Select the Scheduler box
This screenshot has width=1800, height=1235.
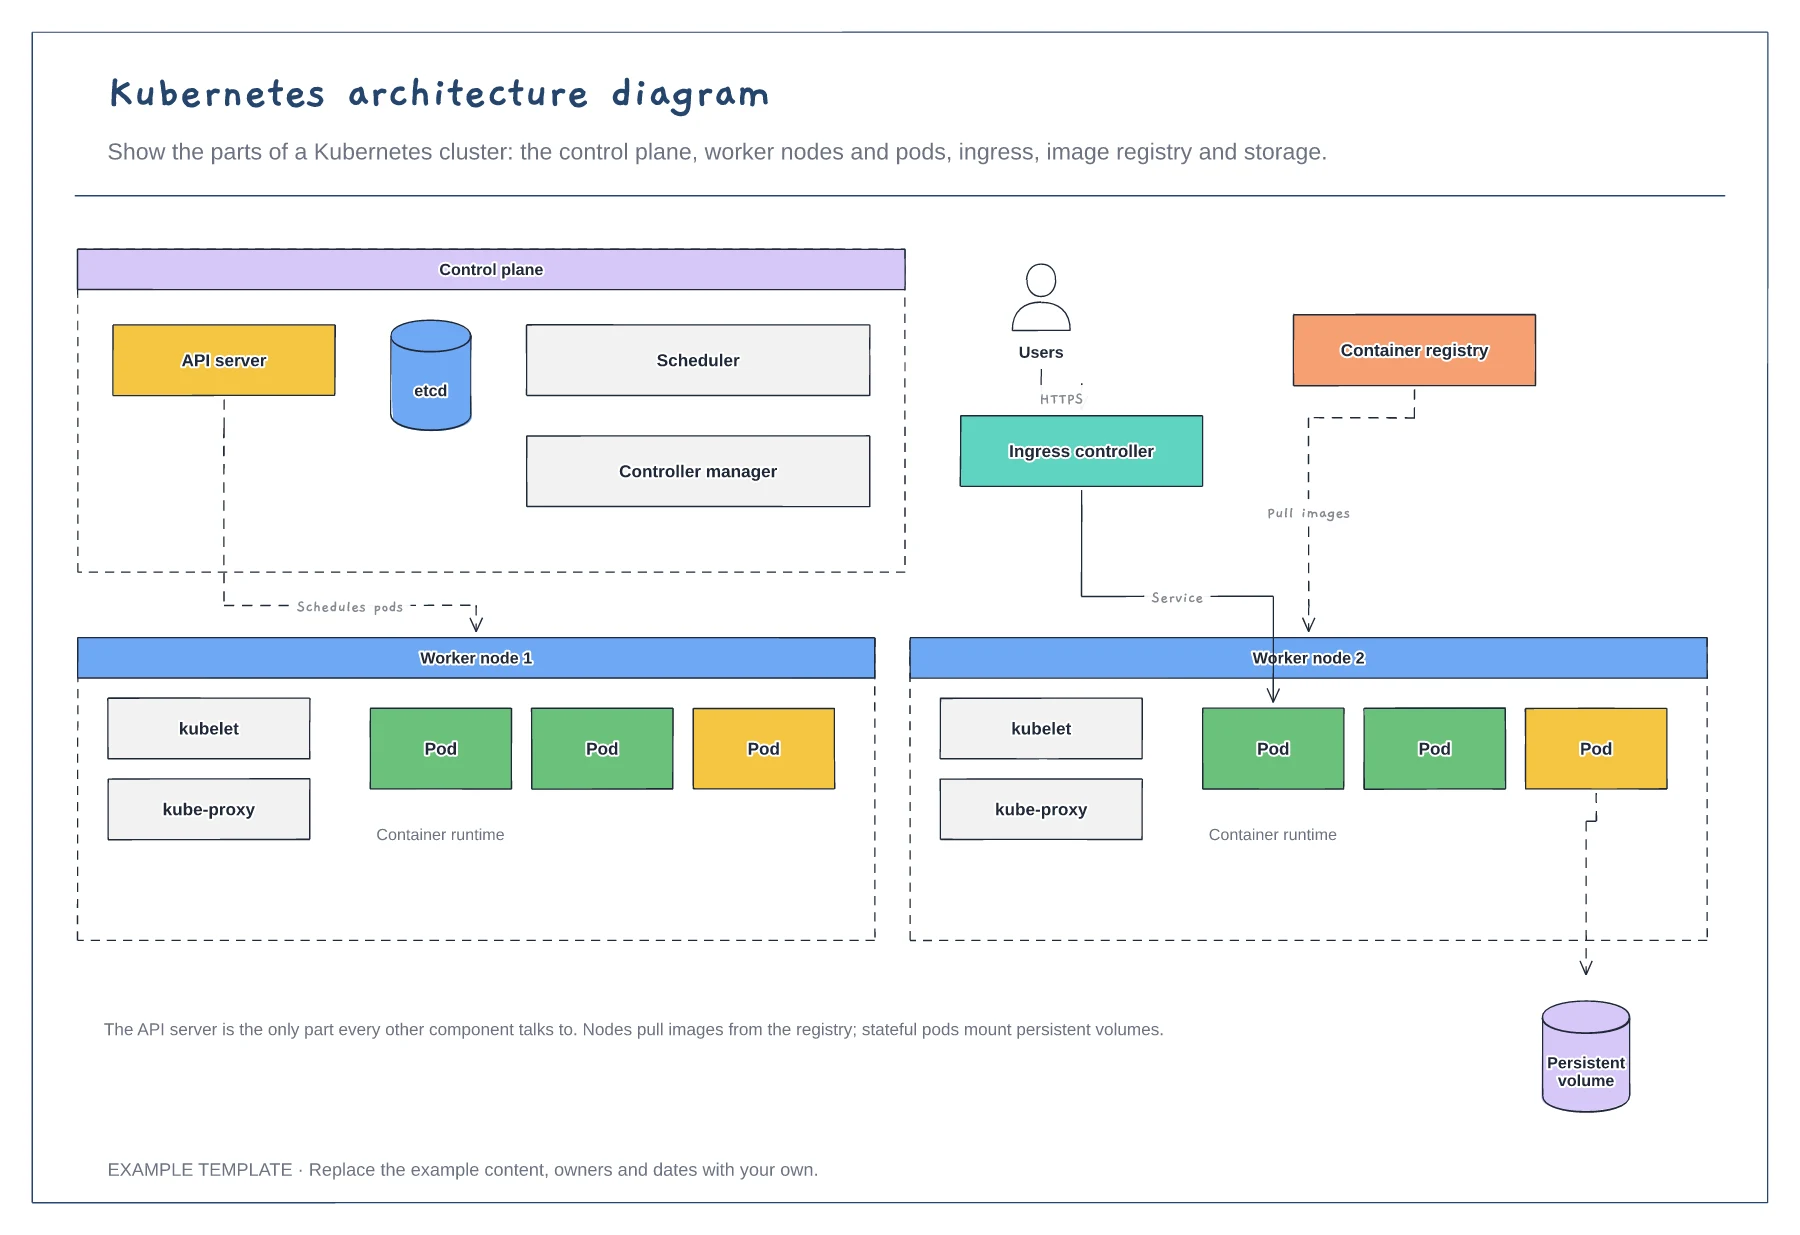coord(698,360)
